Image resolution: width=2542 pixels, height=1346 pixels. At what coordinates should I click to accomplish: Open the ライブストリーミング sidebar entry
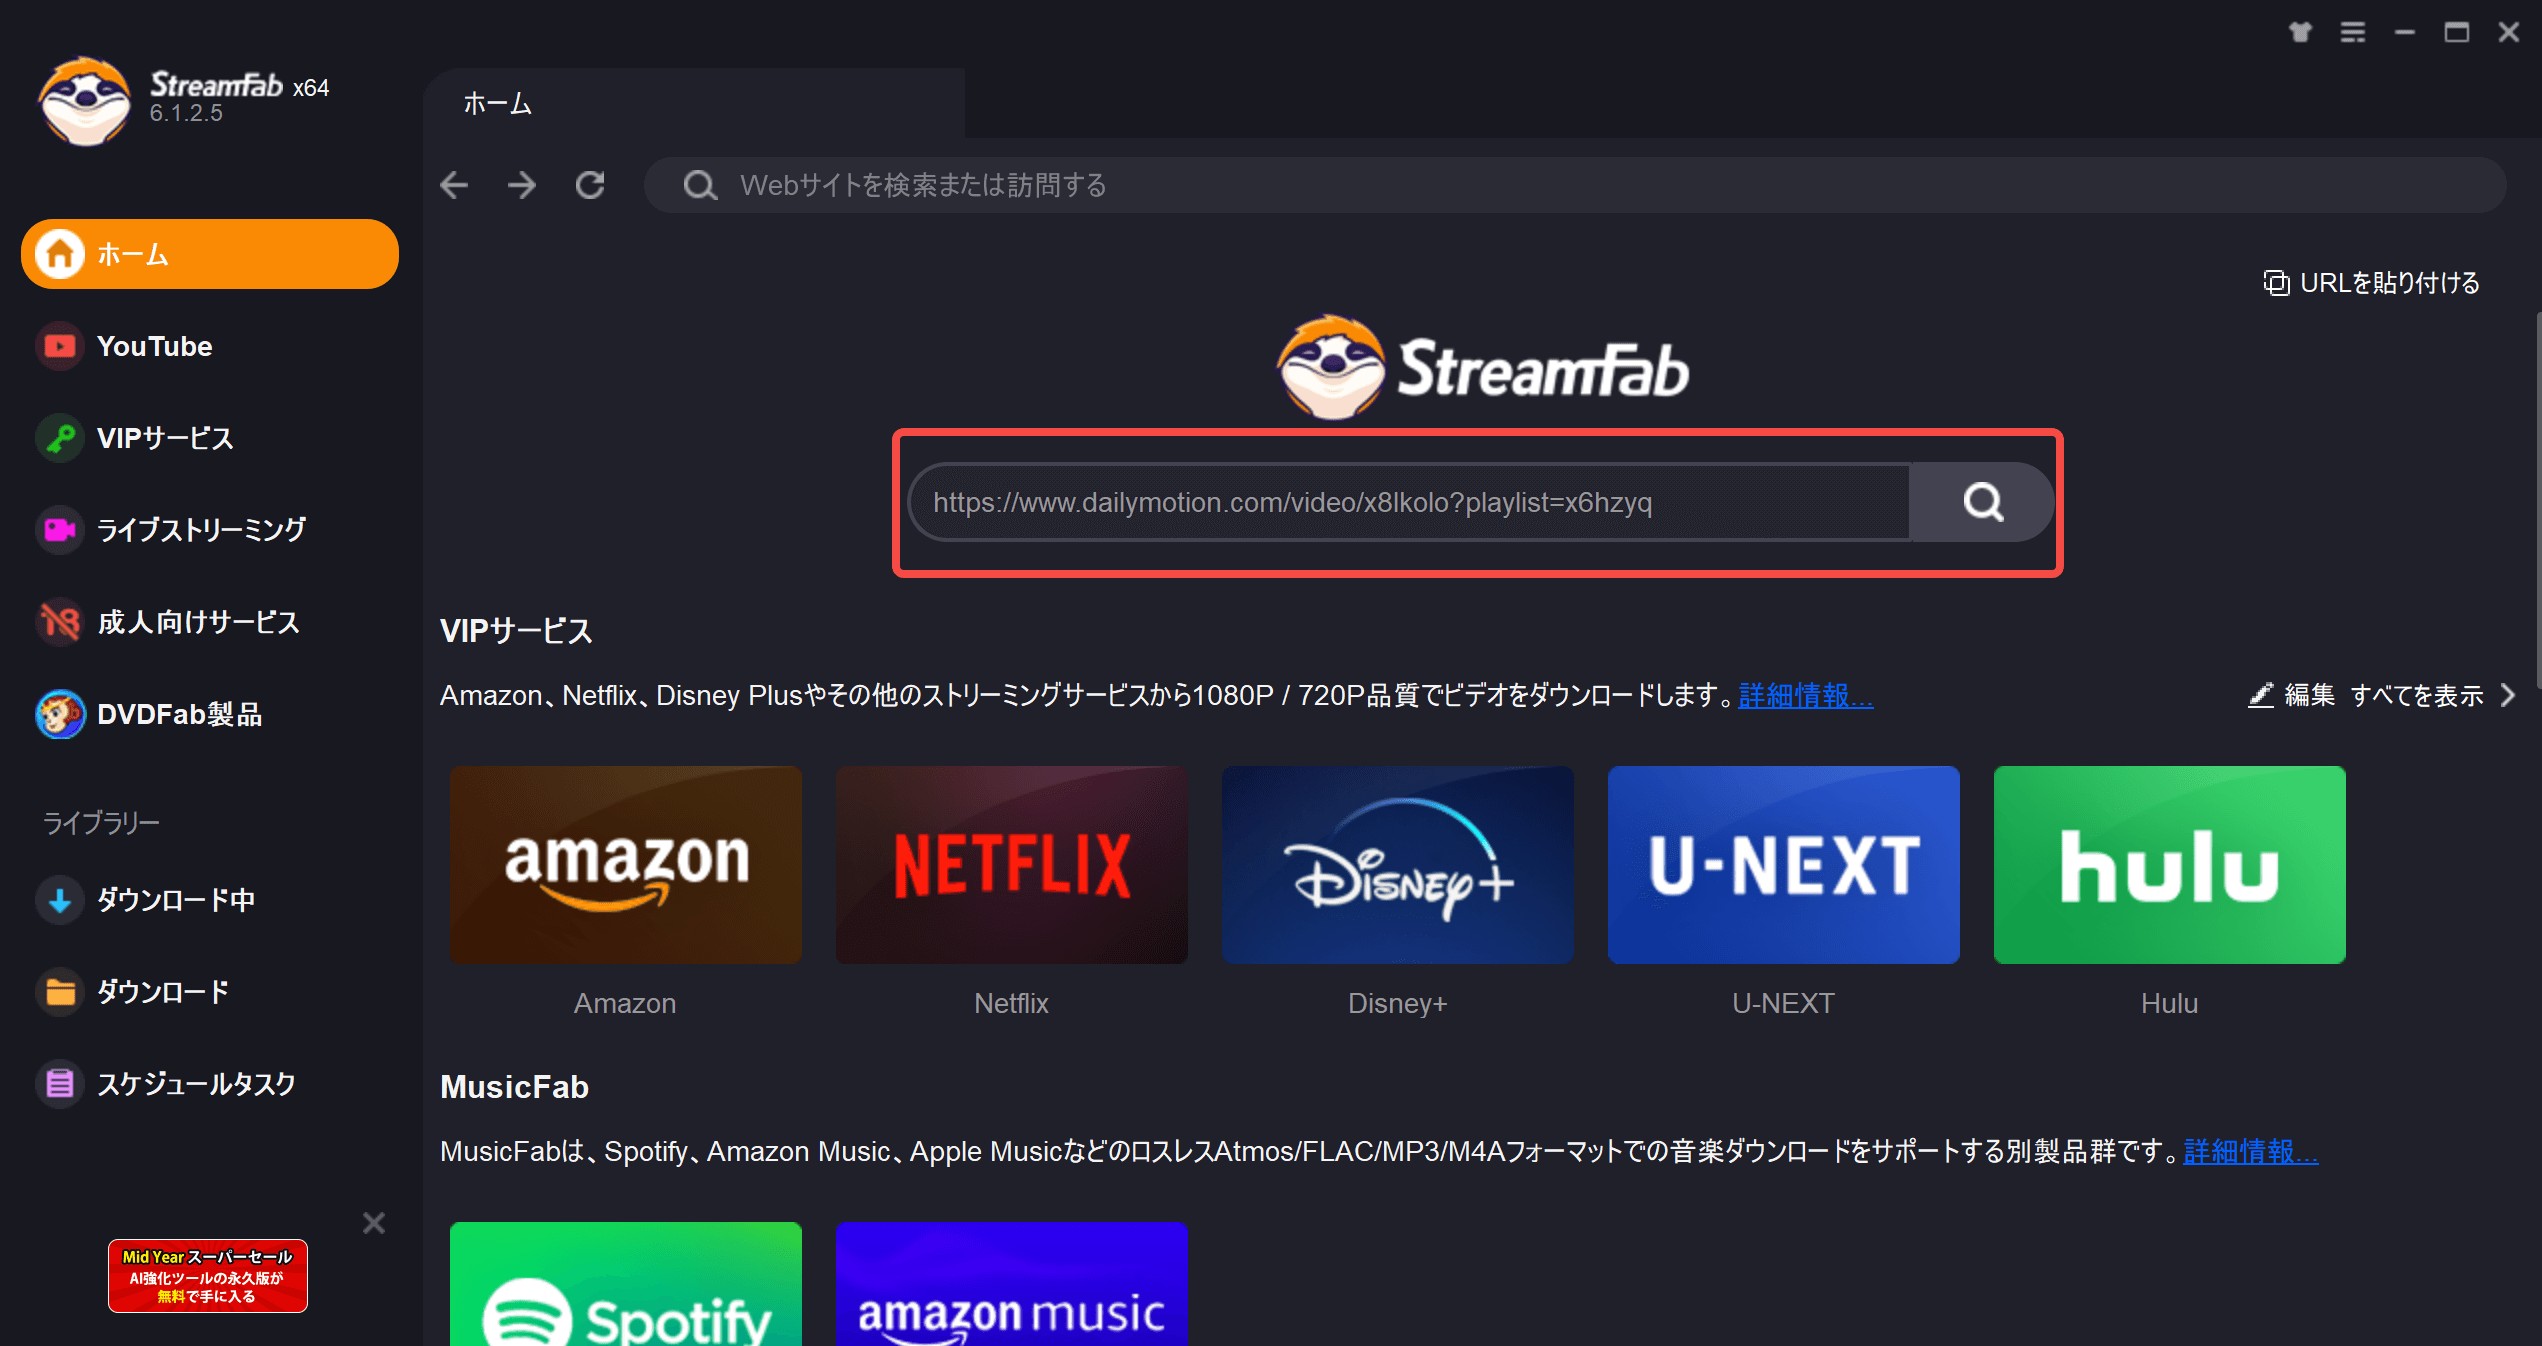coord(210,530)
